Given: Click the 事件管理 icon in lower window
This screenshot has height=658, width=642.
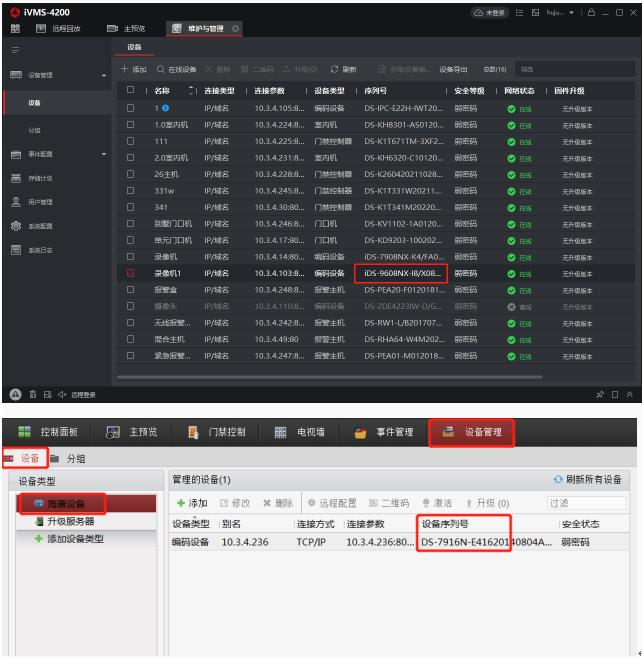Looking at the screenshot, I should (x=360, y=432).
